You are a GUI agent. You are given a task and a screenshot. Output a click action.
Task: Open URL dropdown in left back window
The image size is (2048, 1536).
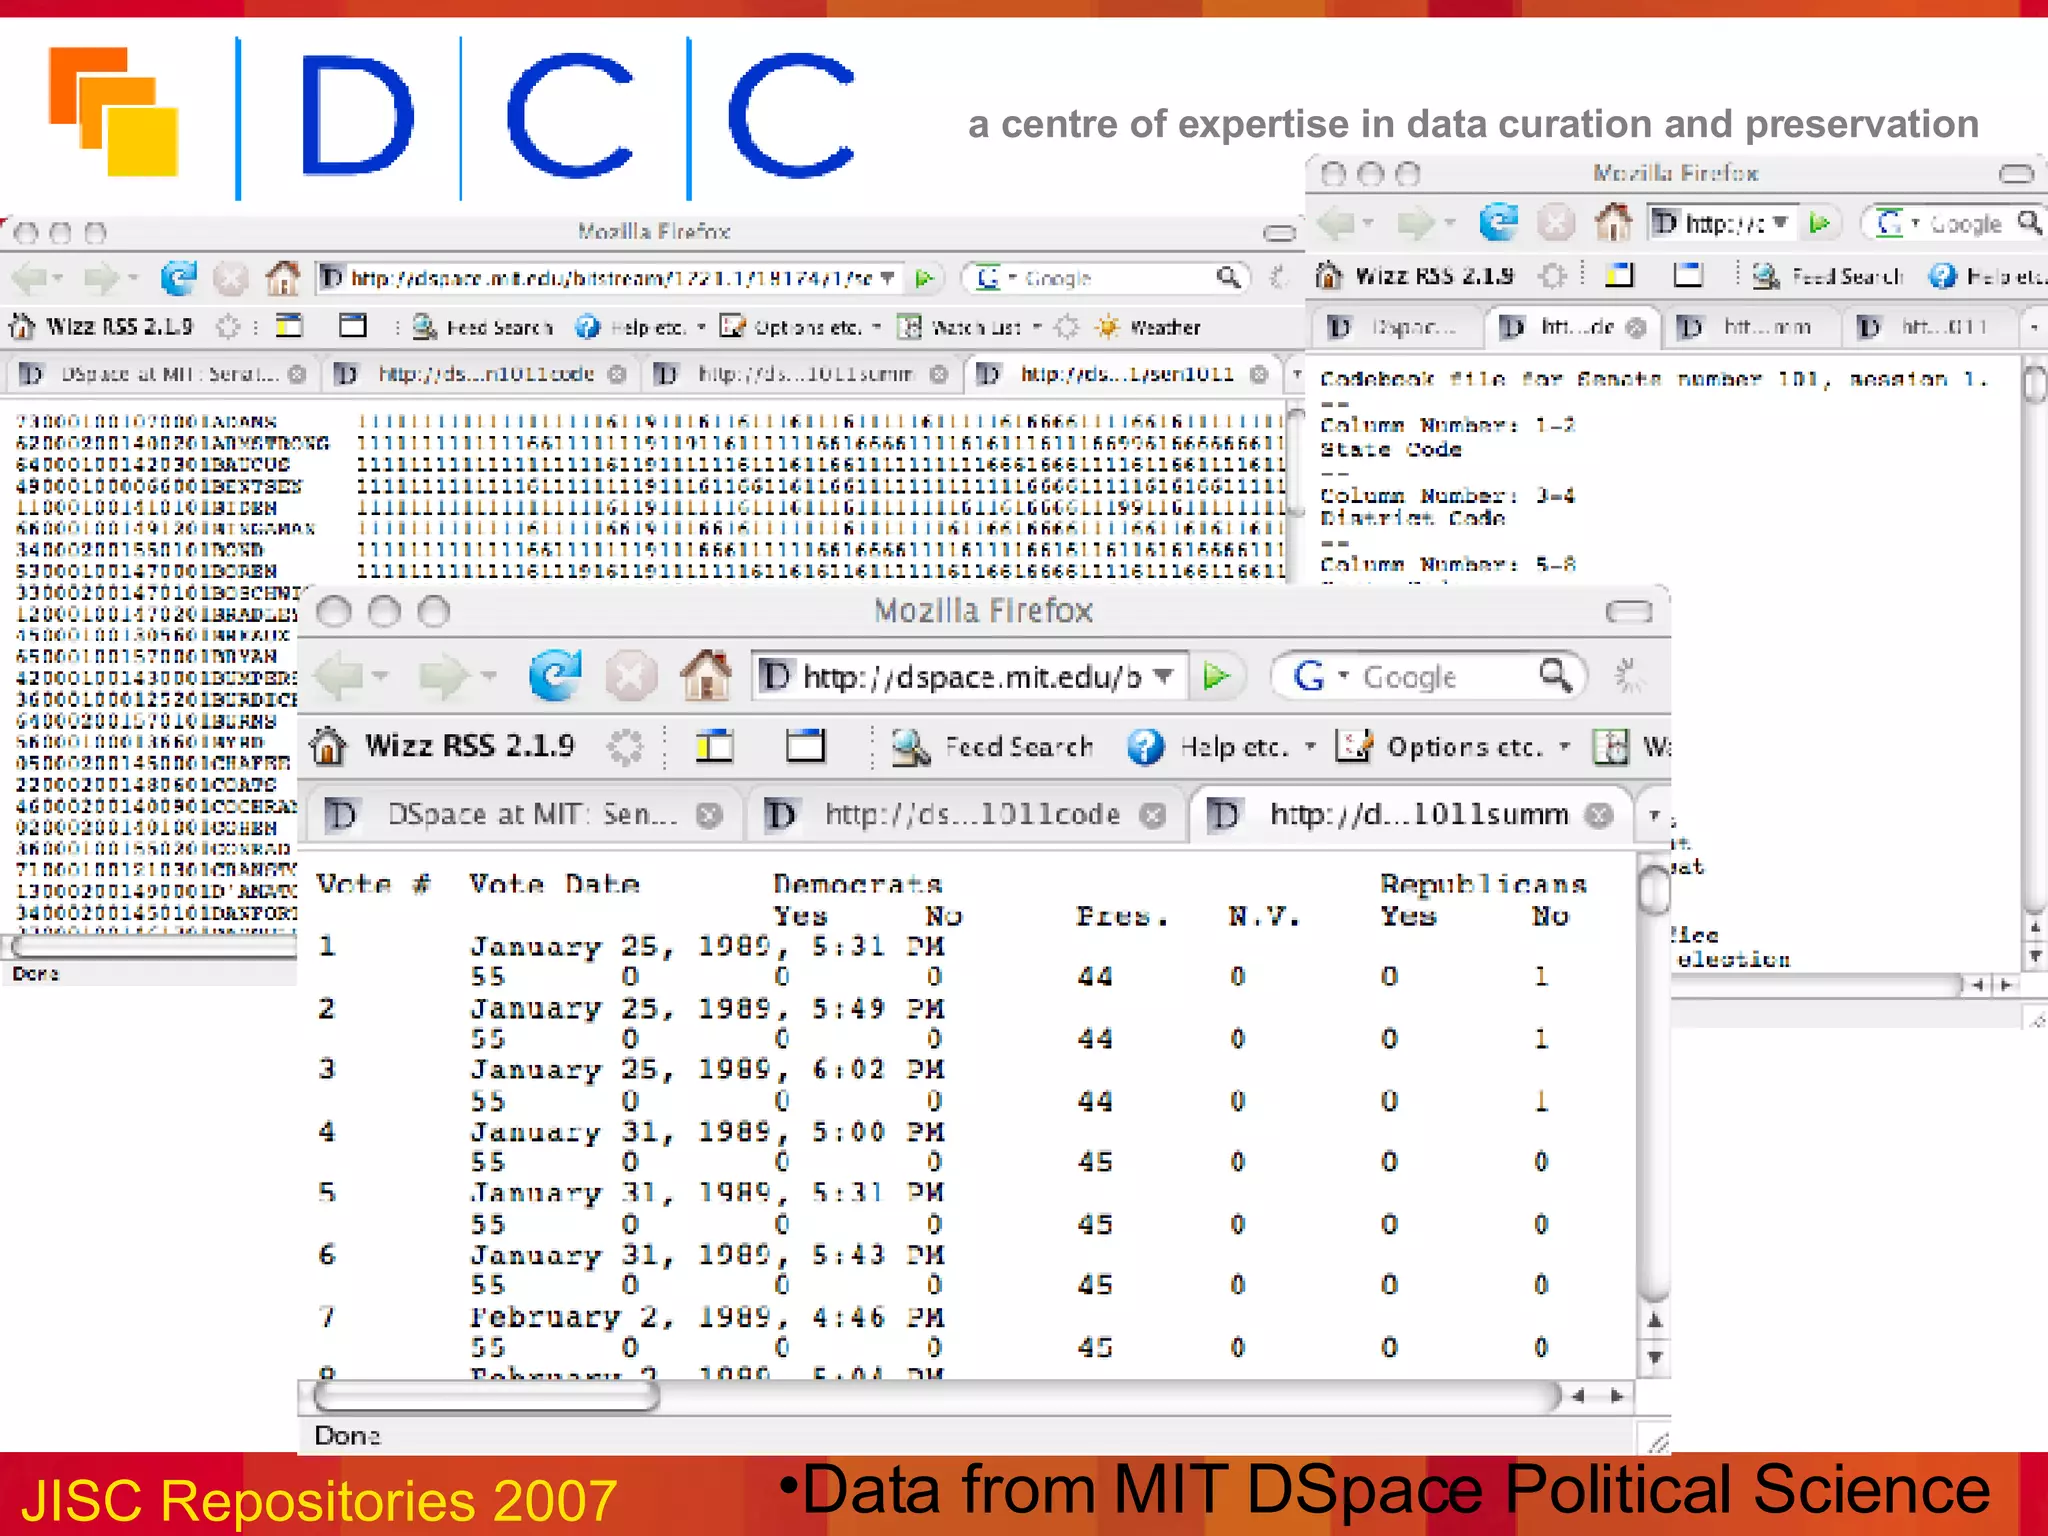pyautogui.click(x=887, y=278)
